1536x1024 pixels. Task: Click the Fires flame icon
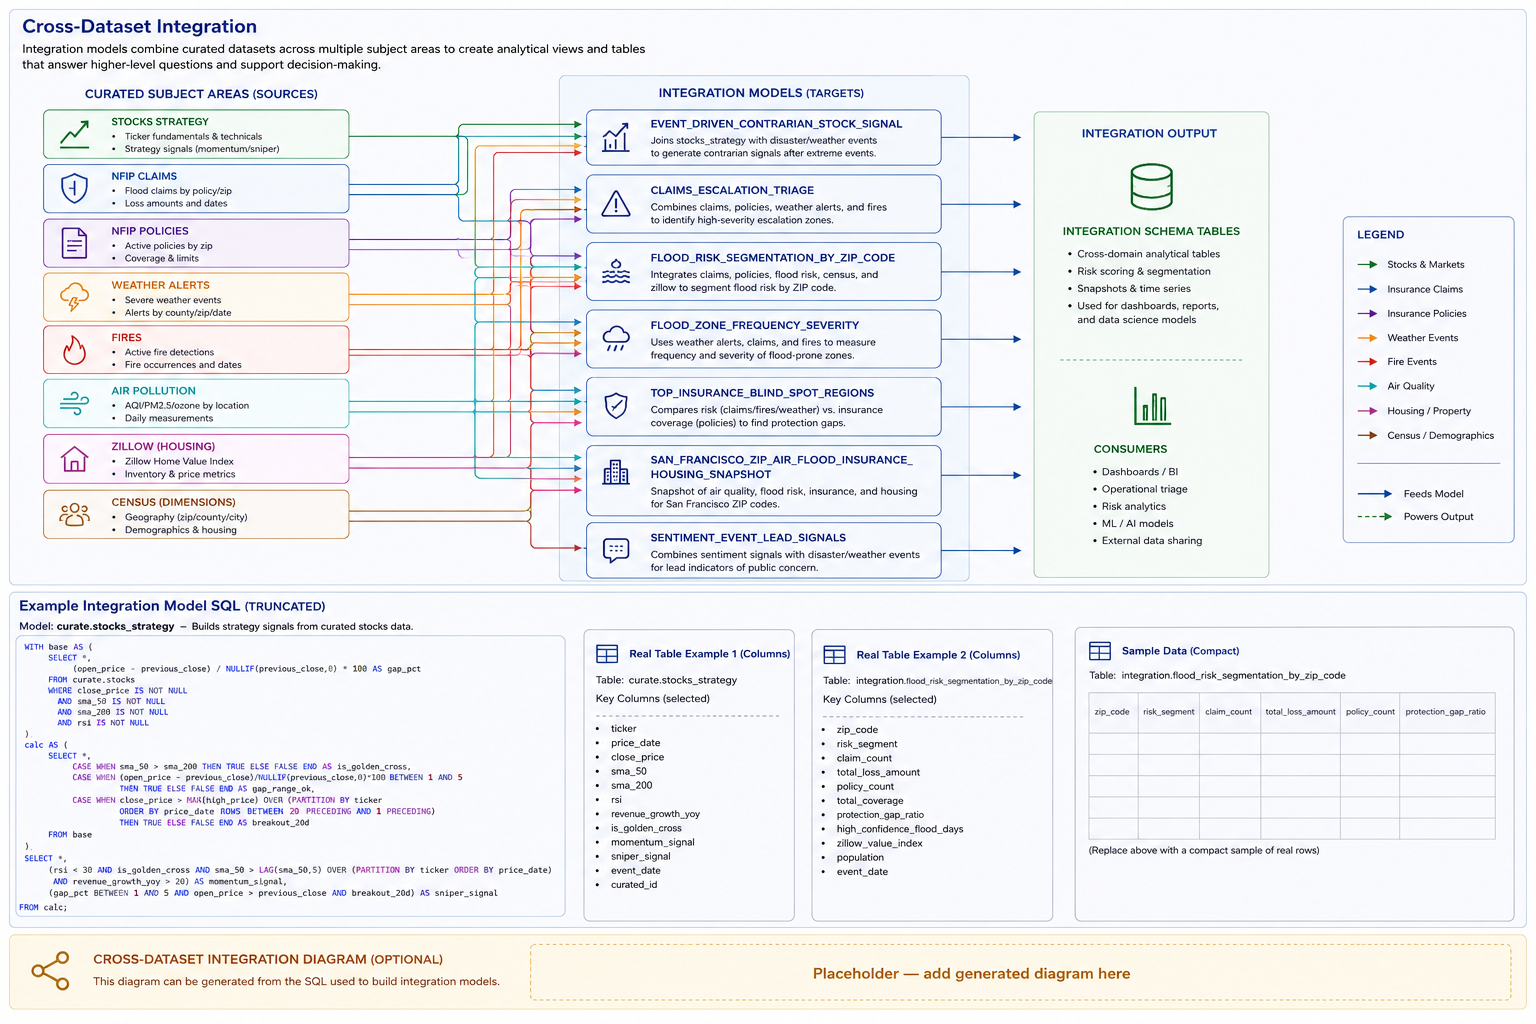click(74, 350)
